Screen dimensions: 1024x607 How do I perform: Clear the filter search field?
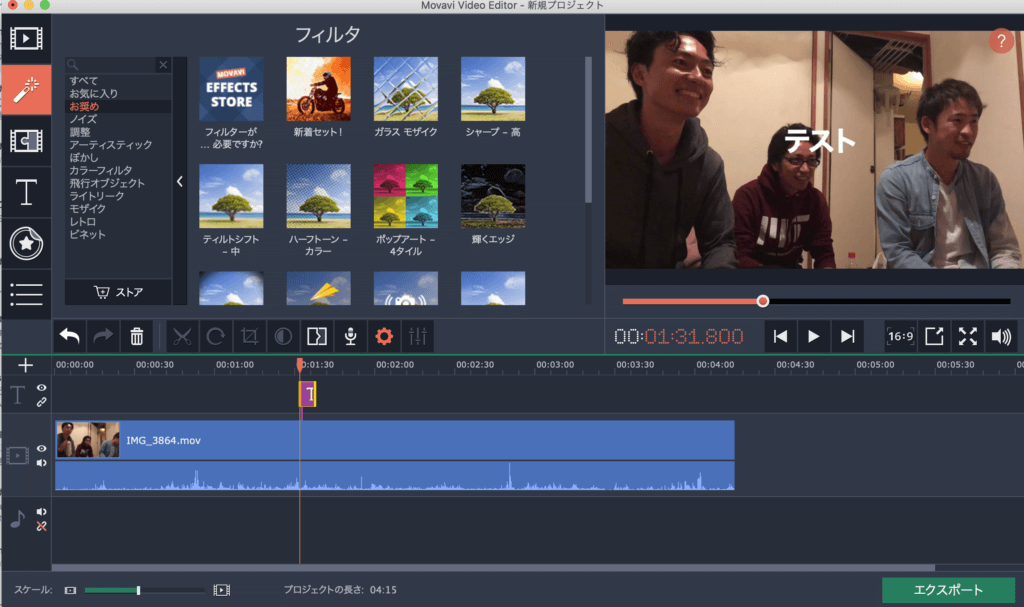click(x=163, y=64)
